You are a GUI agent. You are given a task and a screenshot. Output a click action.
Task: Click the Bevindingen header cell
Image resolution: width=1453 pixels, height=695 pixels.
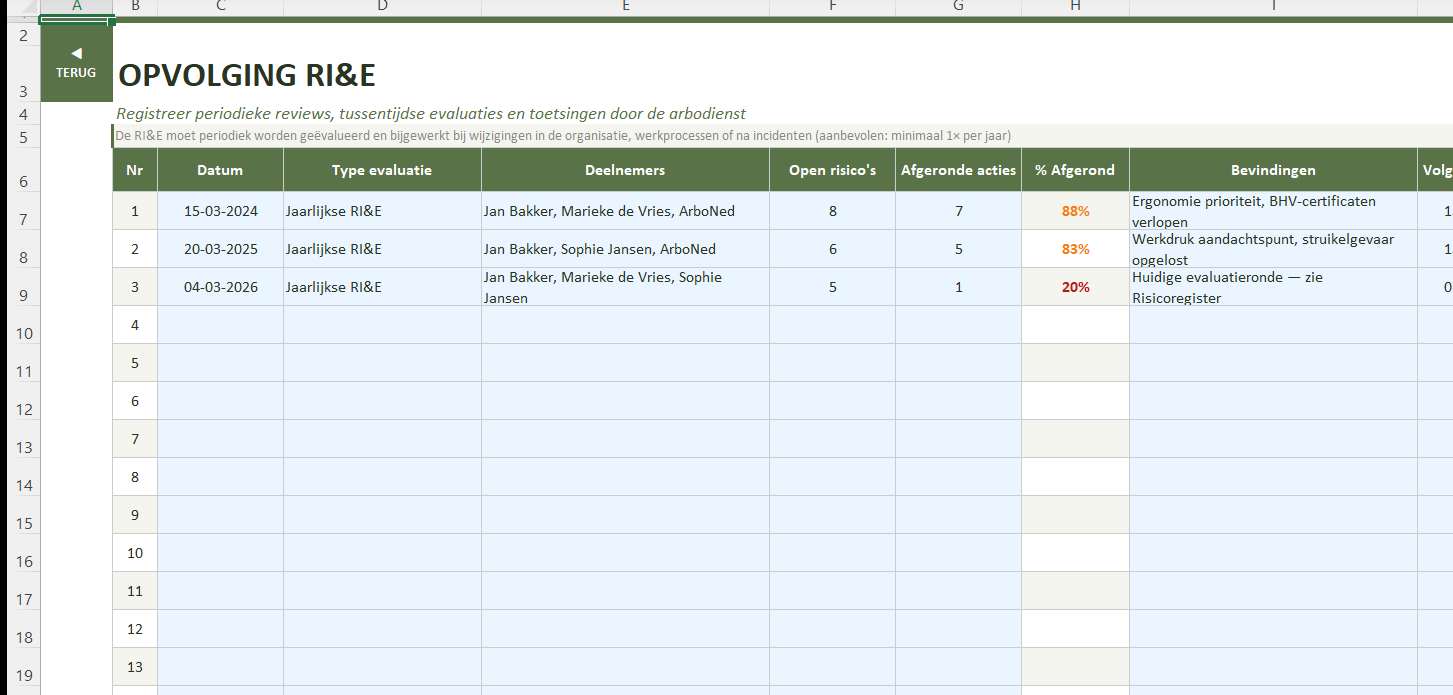(1273, 170)
